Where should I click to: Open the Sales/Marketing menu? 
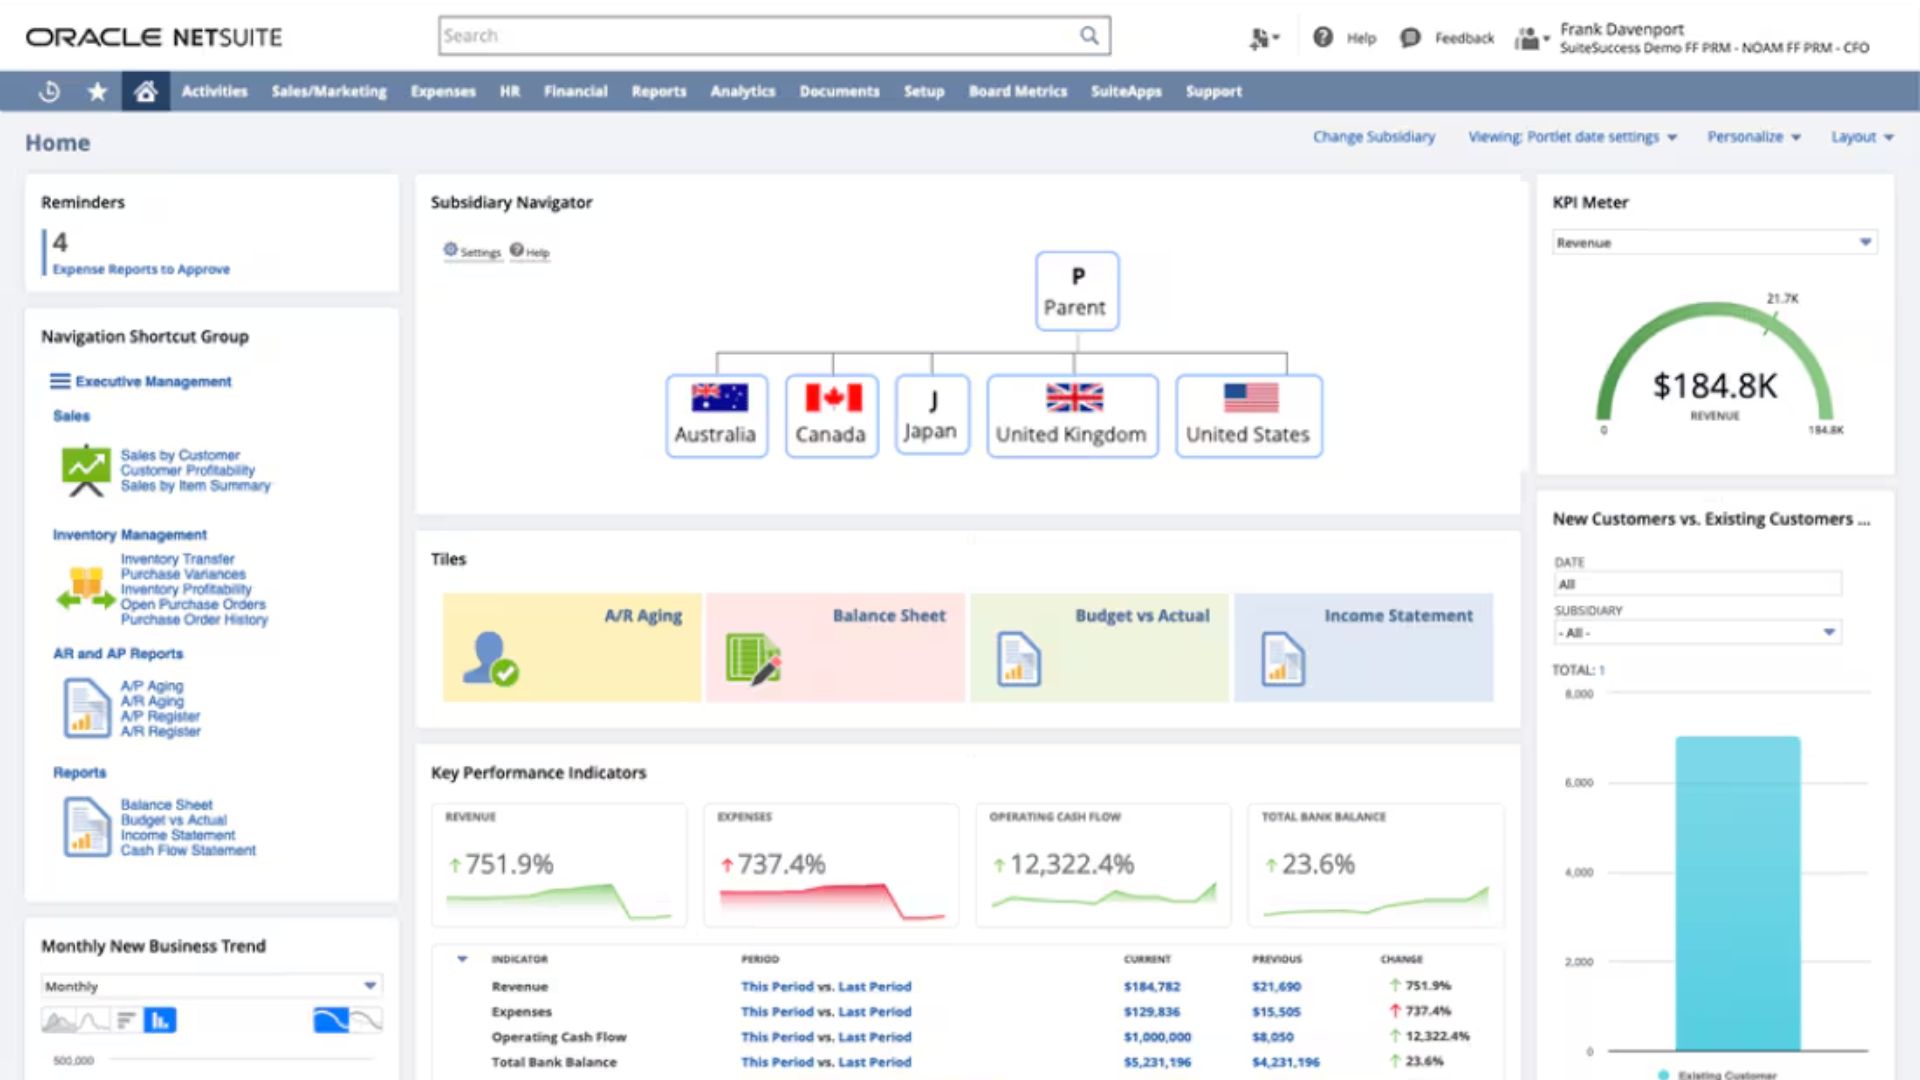329,92
